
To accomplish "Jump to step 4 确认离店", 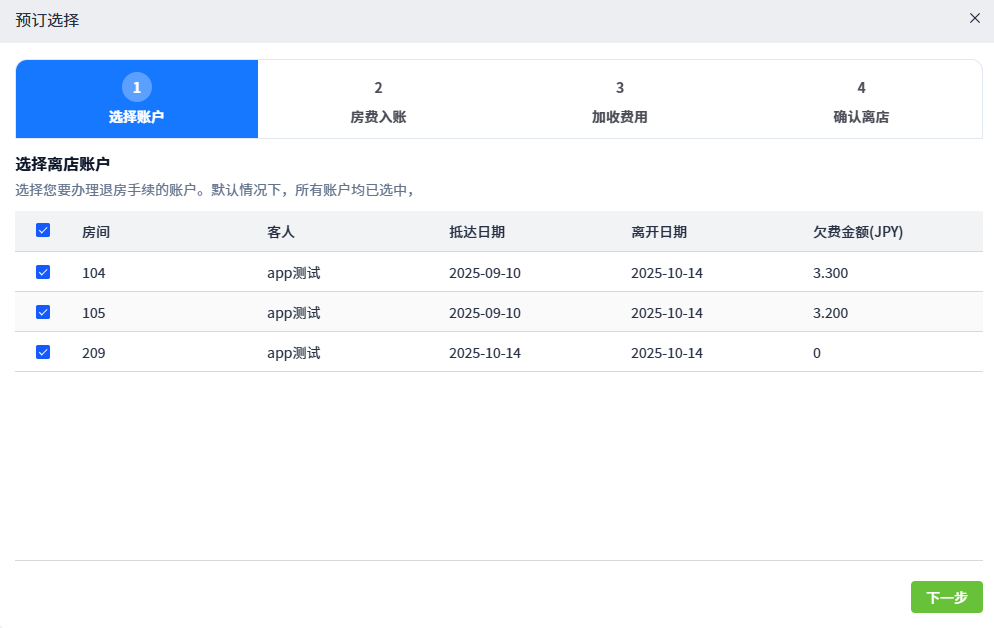I will (x=861, y=99).
